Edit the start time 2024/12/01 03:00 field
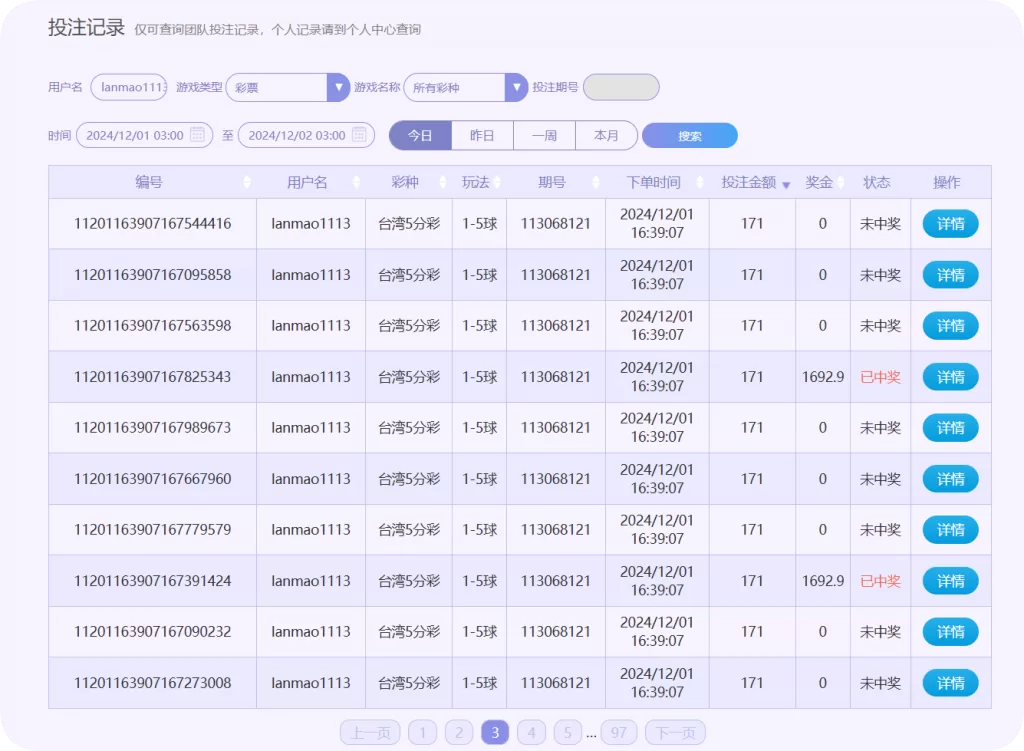Image resolution: width=1024 pixels, height=751 pixels. coord(144,135)
